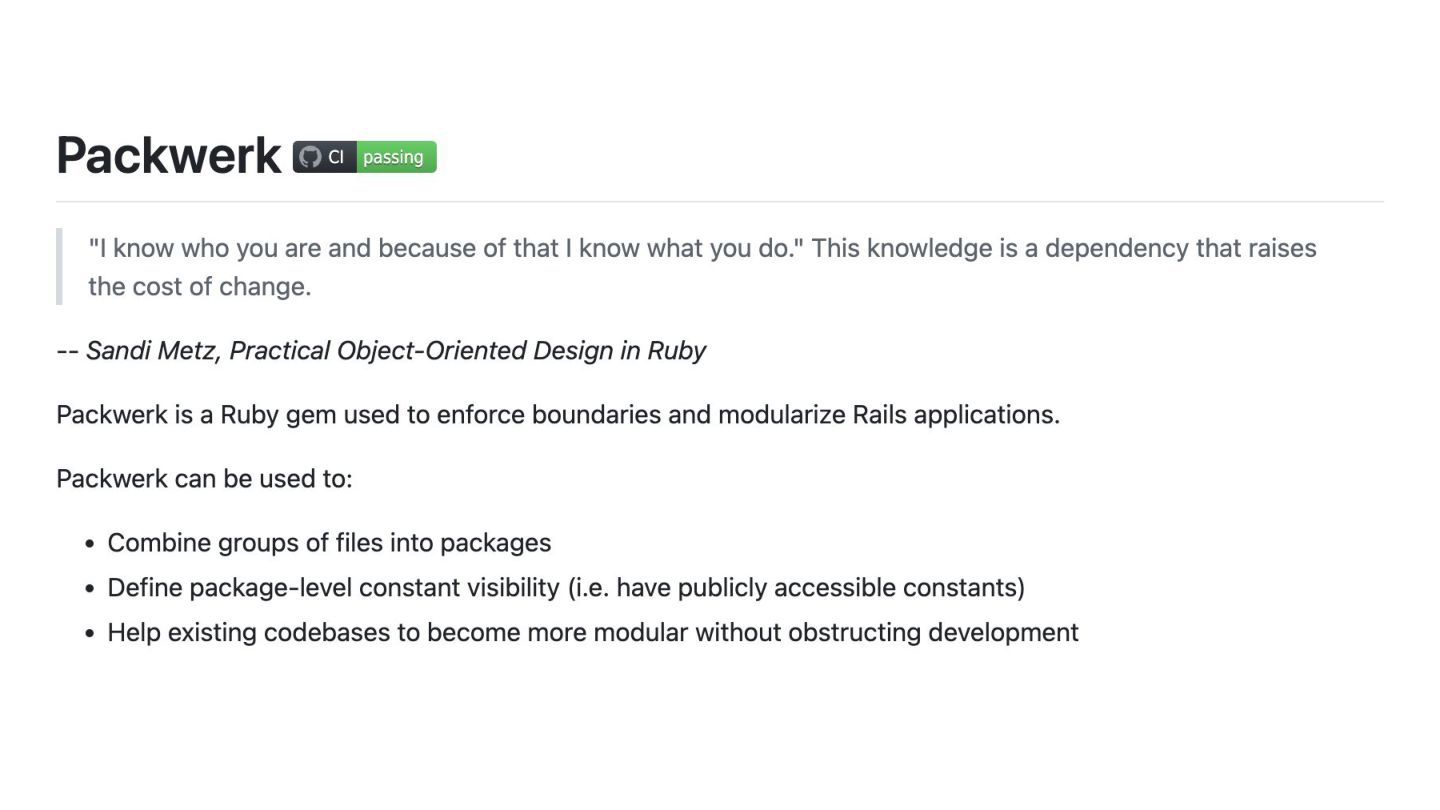Click the GitHub octocat icon in the badge

pyautogui.click(x=311, y=157)
